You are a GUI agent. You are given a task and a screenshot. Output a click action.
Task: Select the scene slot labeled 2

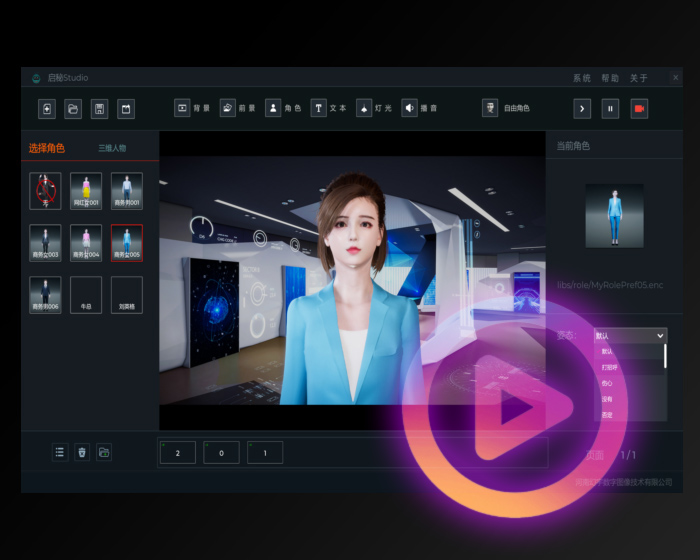[x=177, y=453]
